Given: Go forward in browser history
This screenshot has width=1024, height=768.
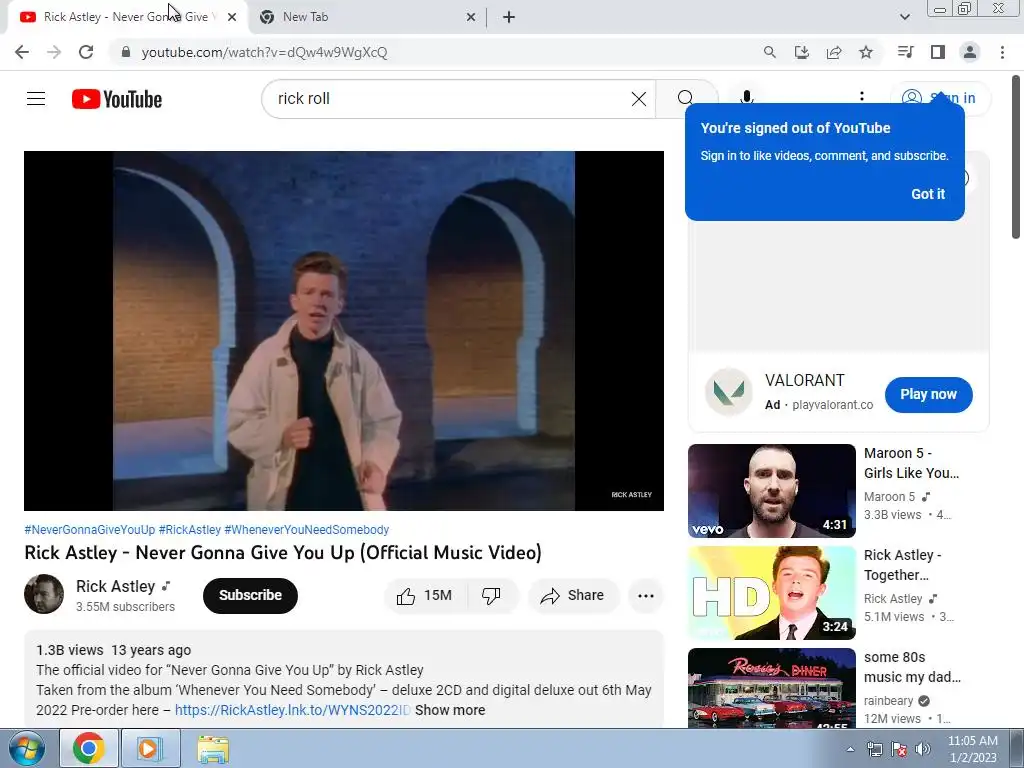Looking at the screenshot, I should click(54, 52).
